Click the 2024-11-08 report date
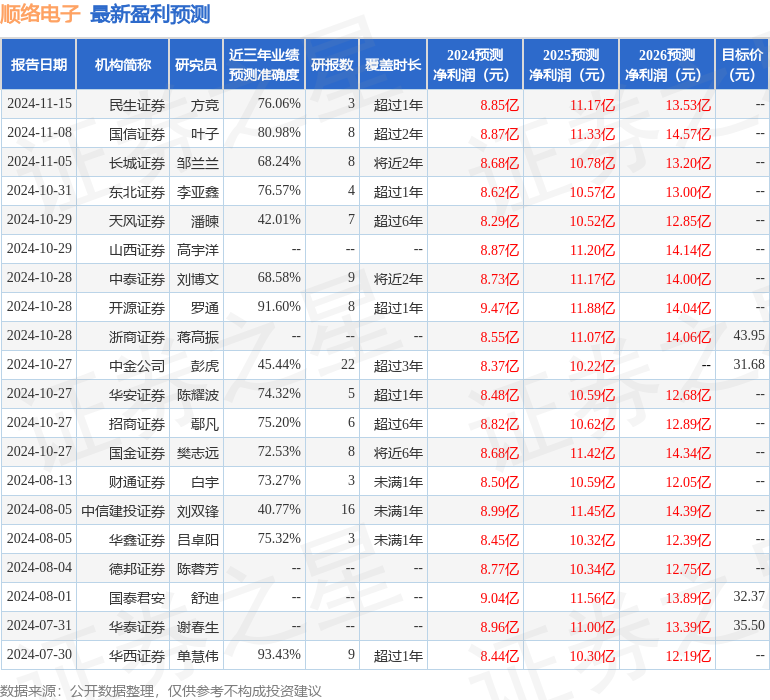The image size is (770, 700). pos(39,132)
